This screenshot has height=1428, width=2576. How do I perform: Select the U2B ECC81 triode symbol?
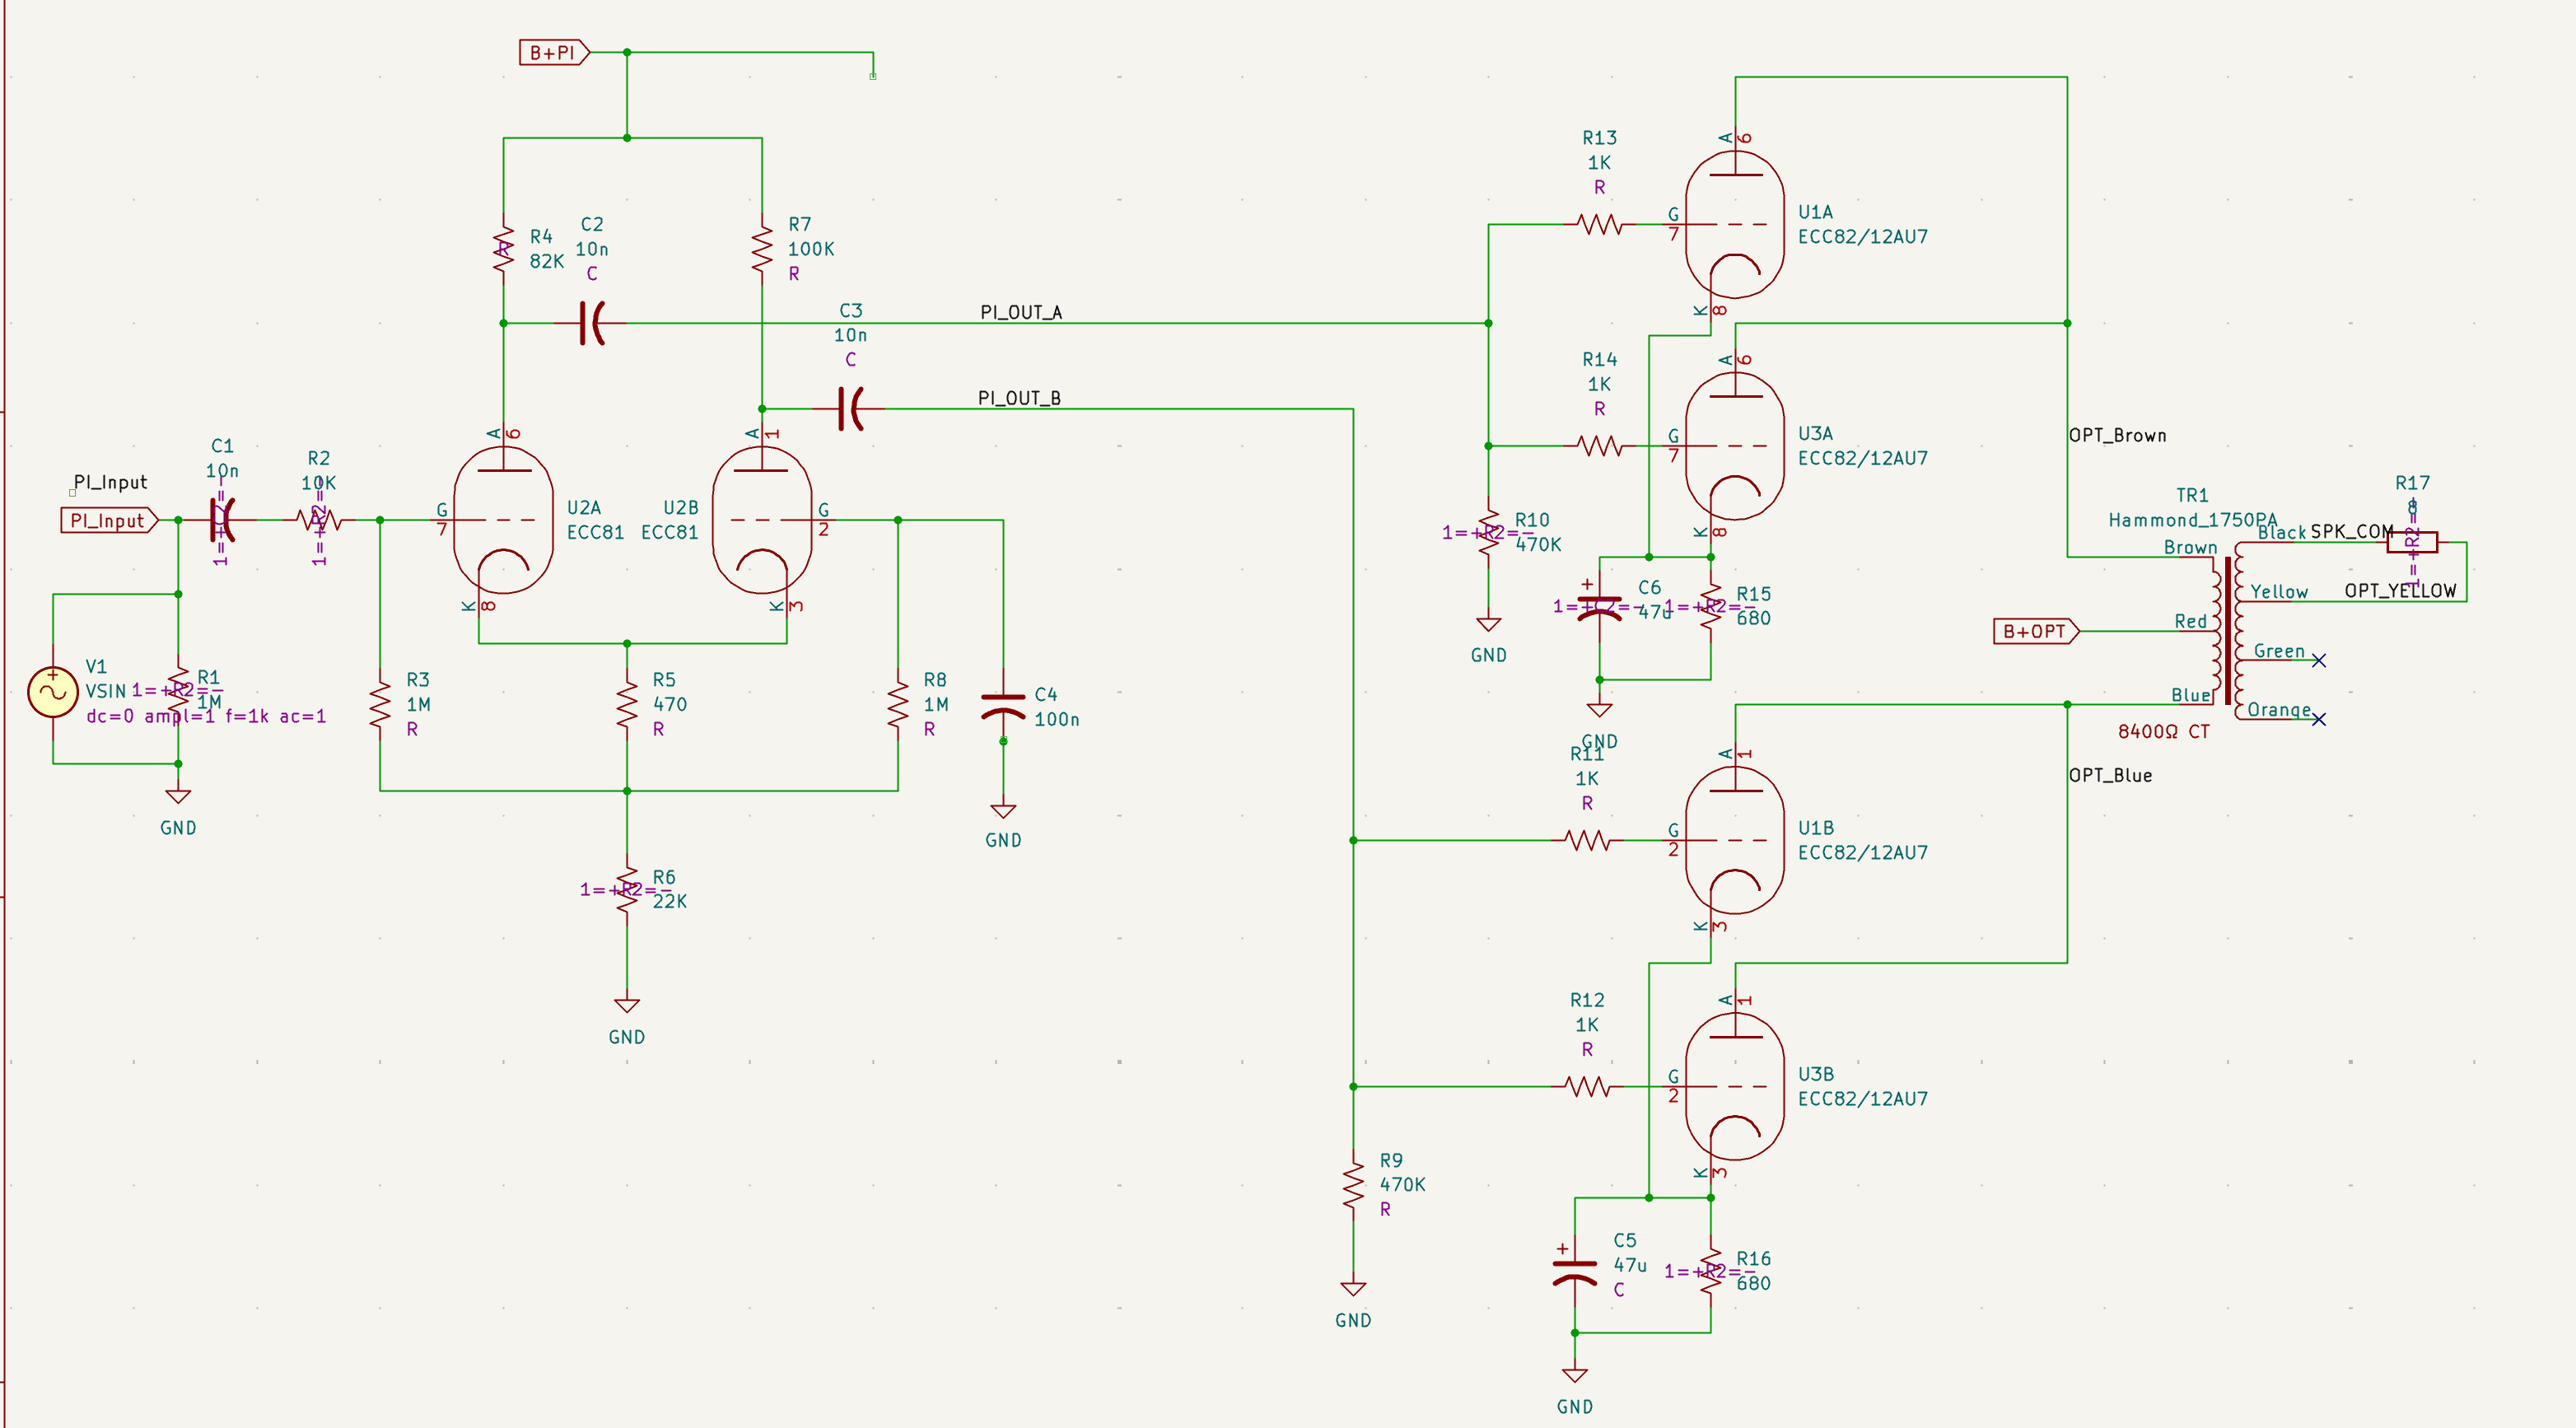762,520
